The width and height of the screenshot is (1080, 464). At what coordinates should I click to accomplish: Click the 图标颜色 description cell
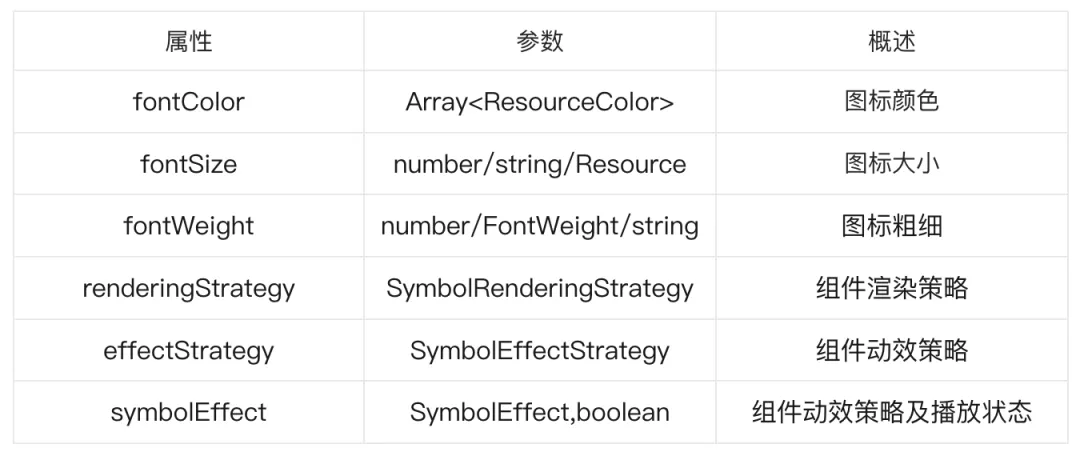click(x=892, y=102)
